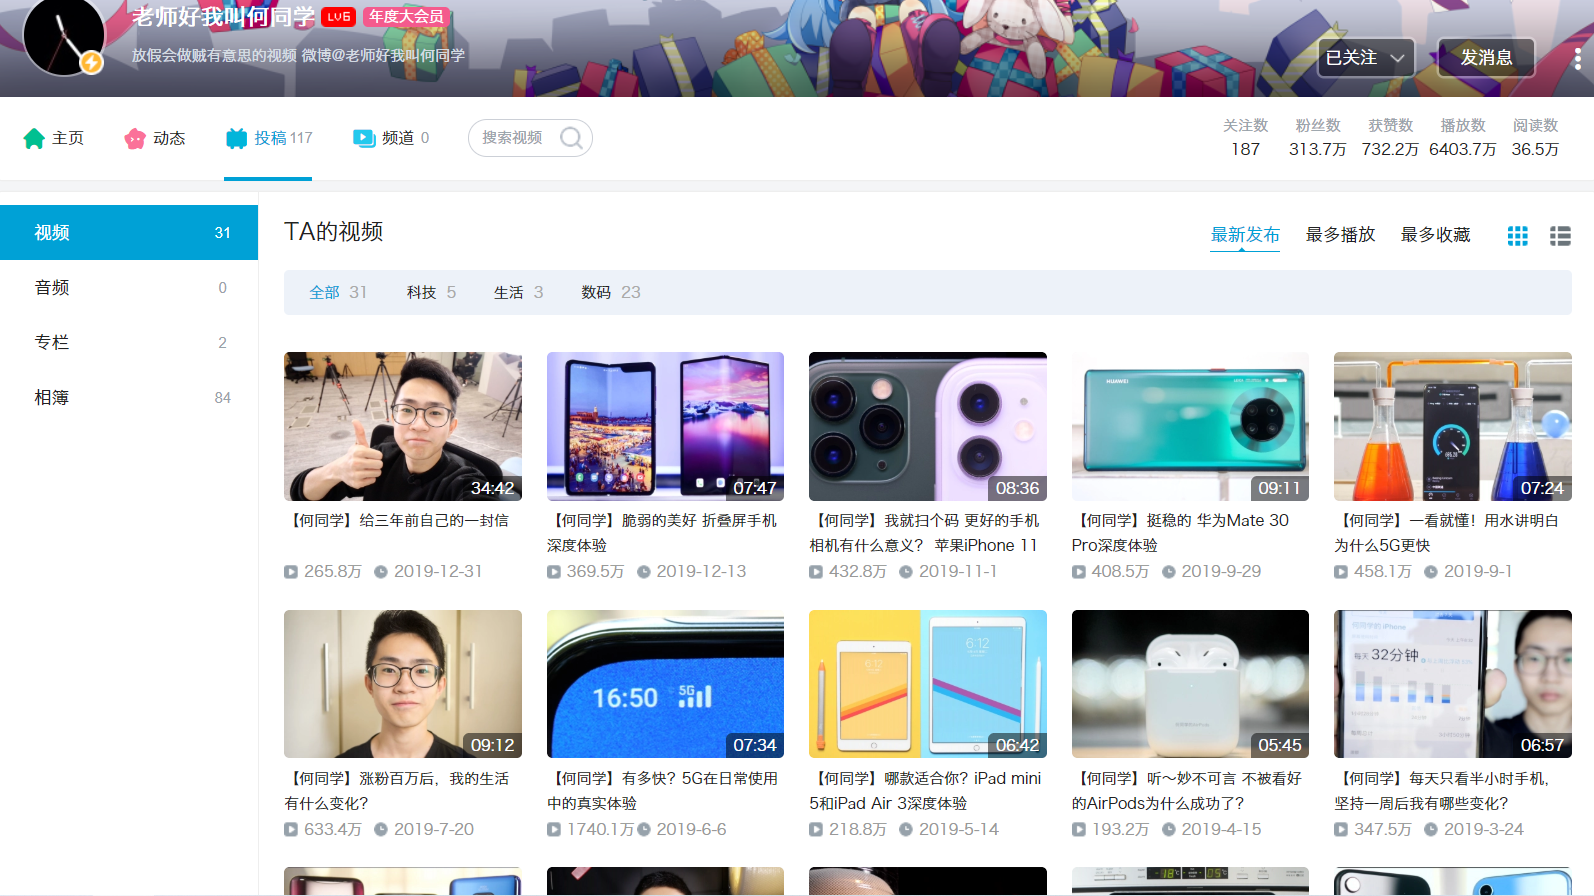Viewport: 1594px width, 896px height.
Task: Open thumbnail of iPhone 11 camera video
Action: (928, 426)
